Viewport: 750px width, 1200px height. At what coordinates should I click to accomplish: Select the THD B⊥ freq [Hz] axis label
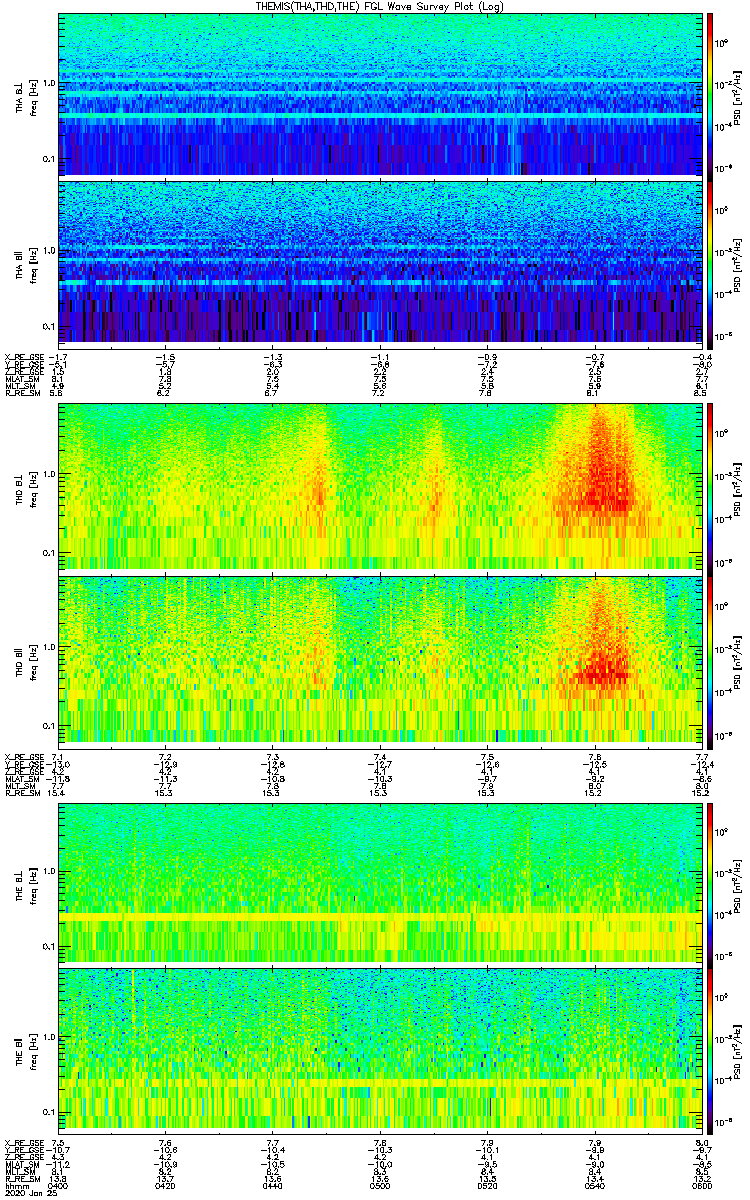(26, 487)
